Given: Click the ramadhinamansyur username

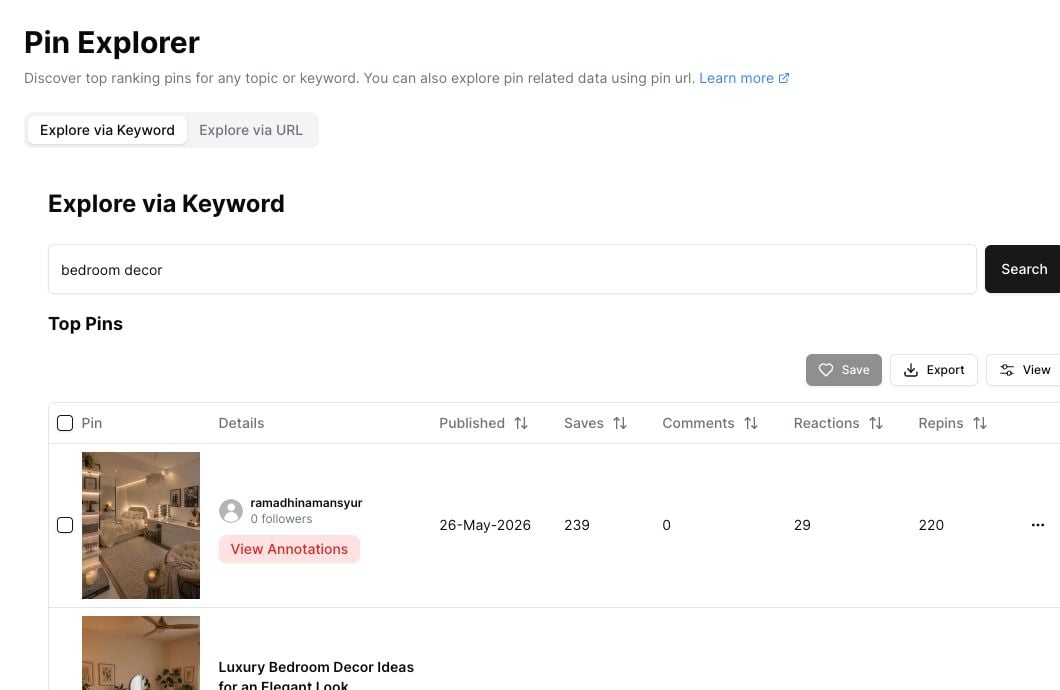Looking at the screenshot, I should point(306,503).
